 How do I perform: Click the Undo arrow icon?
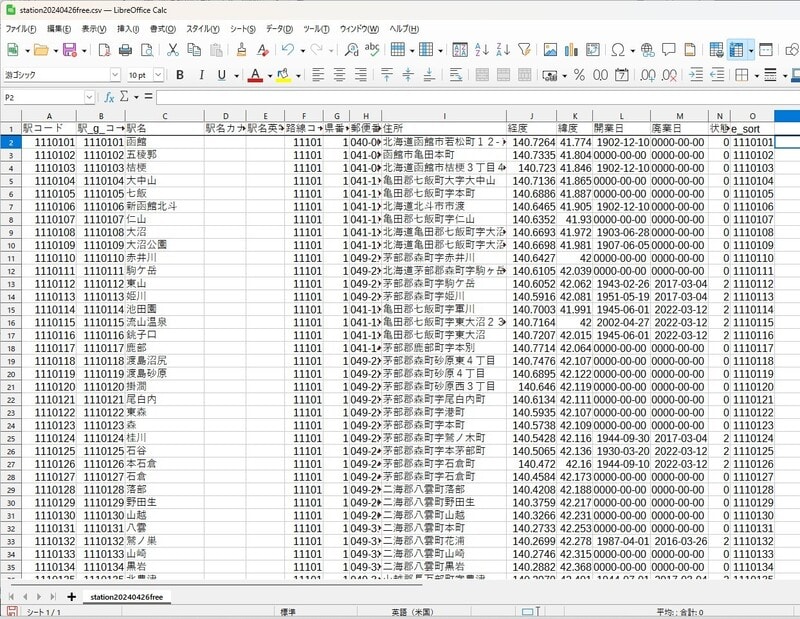tap(288, 49)
